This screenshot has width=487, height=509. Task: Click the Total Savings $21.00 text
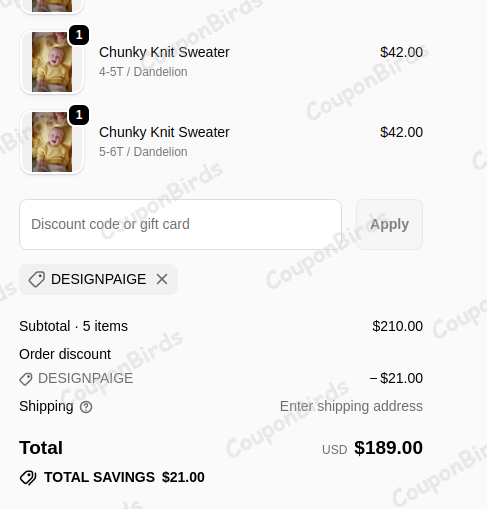click(124, 477)
